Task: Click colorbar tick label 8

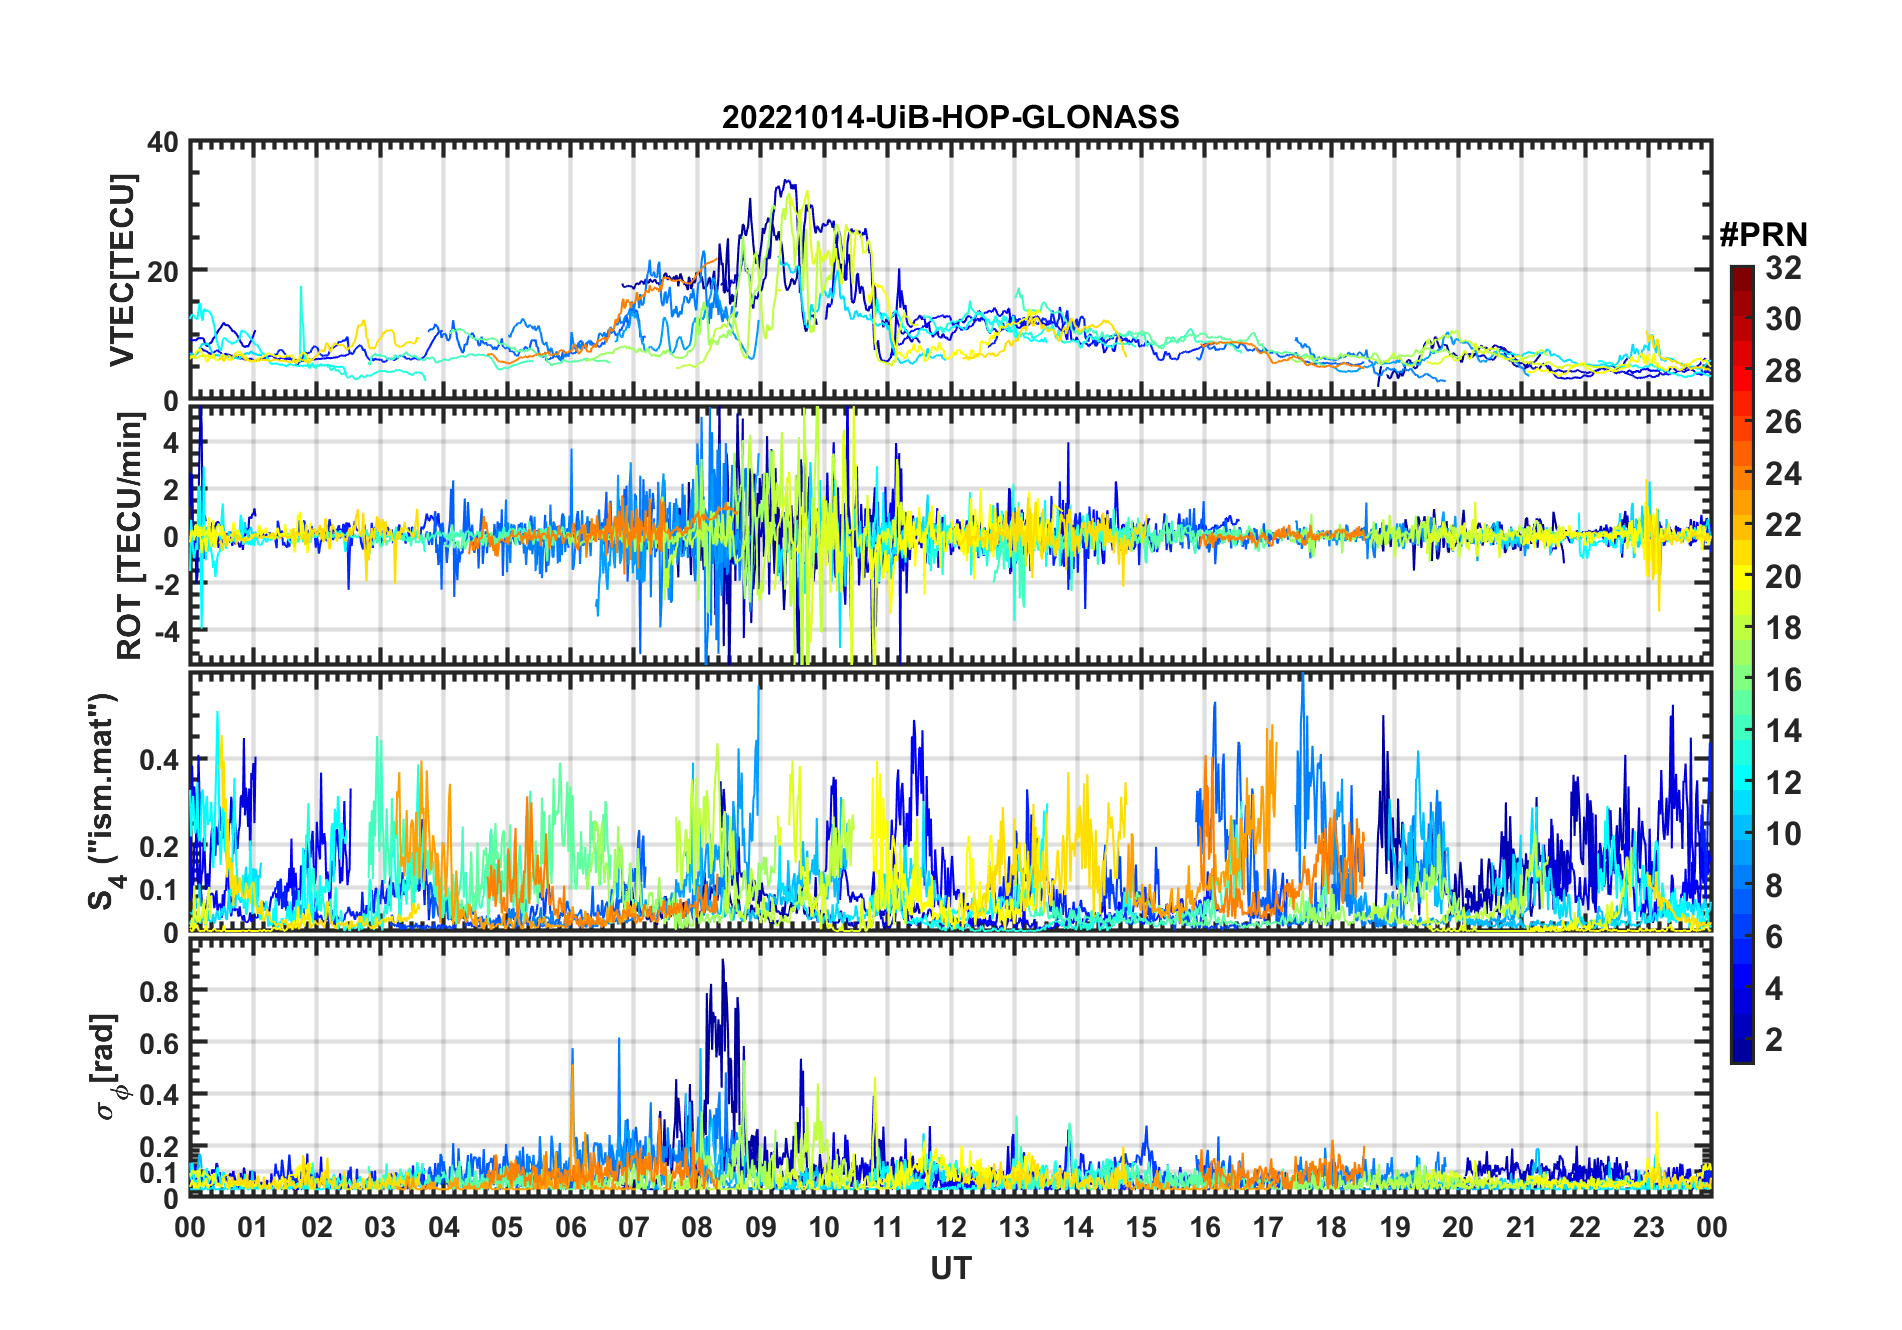Action: click(1774, 886)
